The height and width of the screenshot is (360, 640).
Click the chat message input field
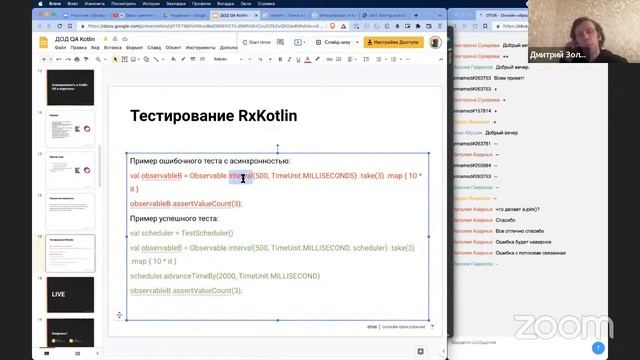click(519, 342)
